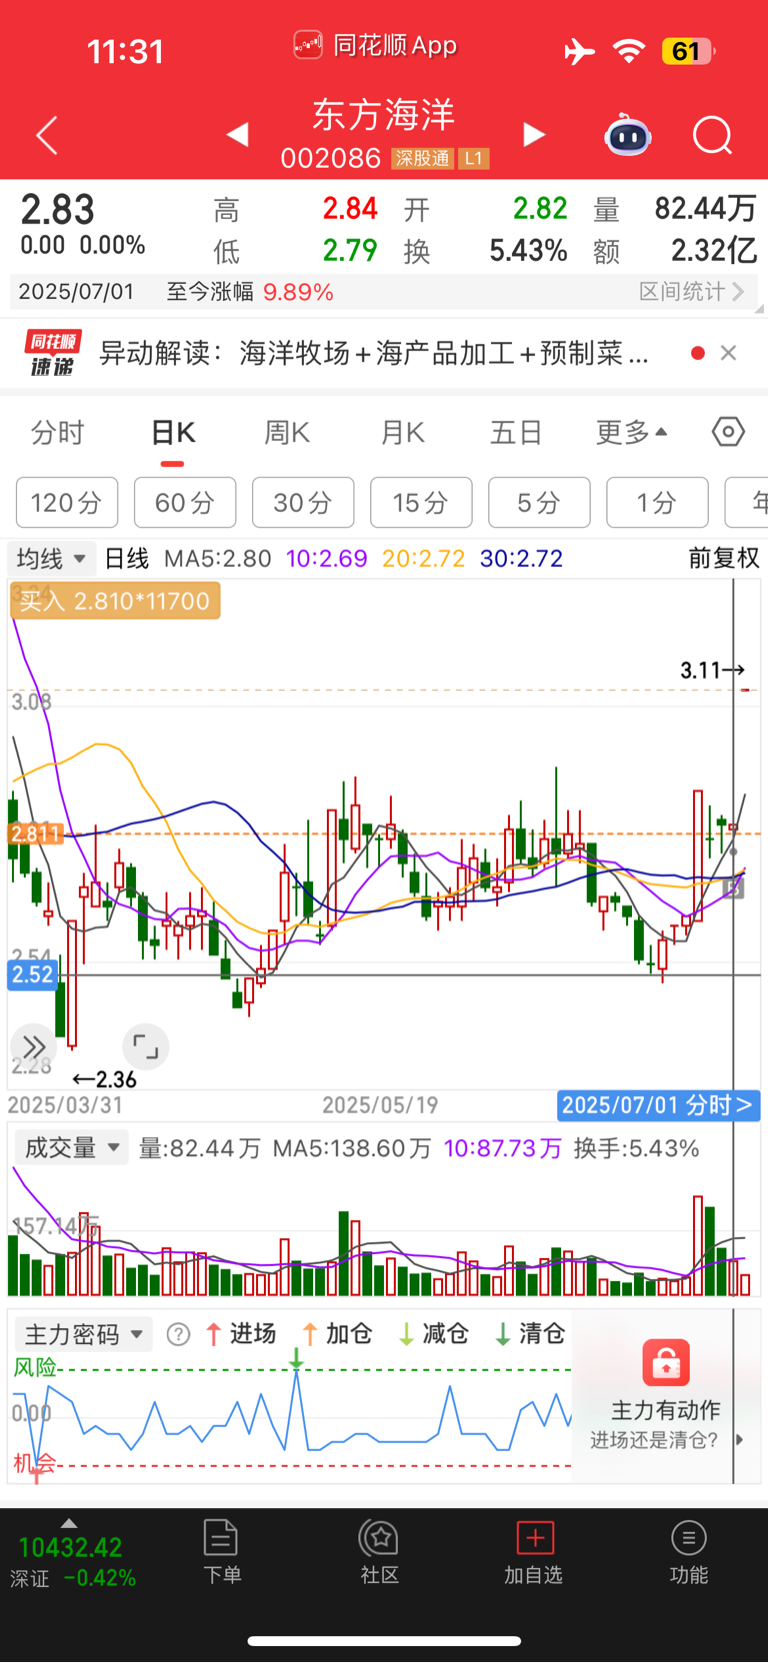Open the search magnifier
Viewport: 768px width, 1663px height.
713,135
